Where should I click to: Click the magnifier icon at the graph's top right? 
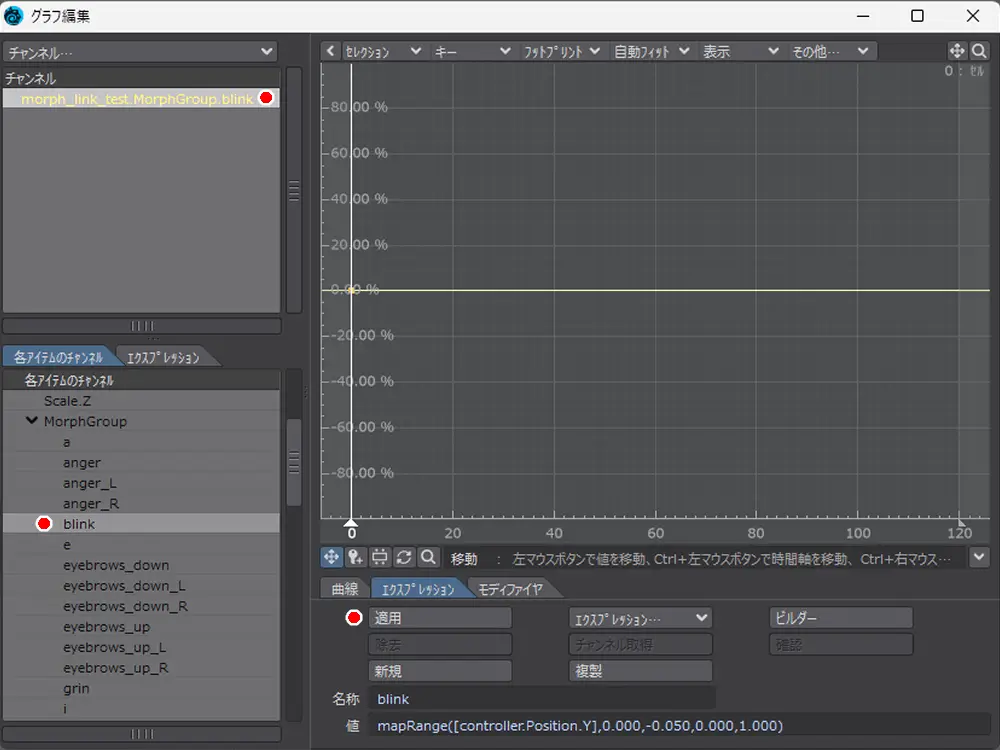tap(979, 51)
